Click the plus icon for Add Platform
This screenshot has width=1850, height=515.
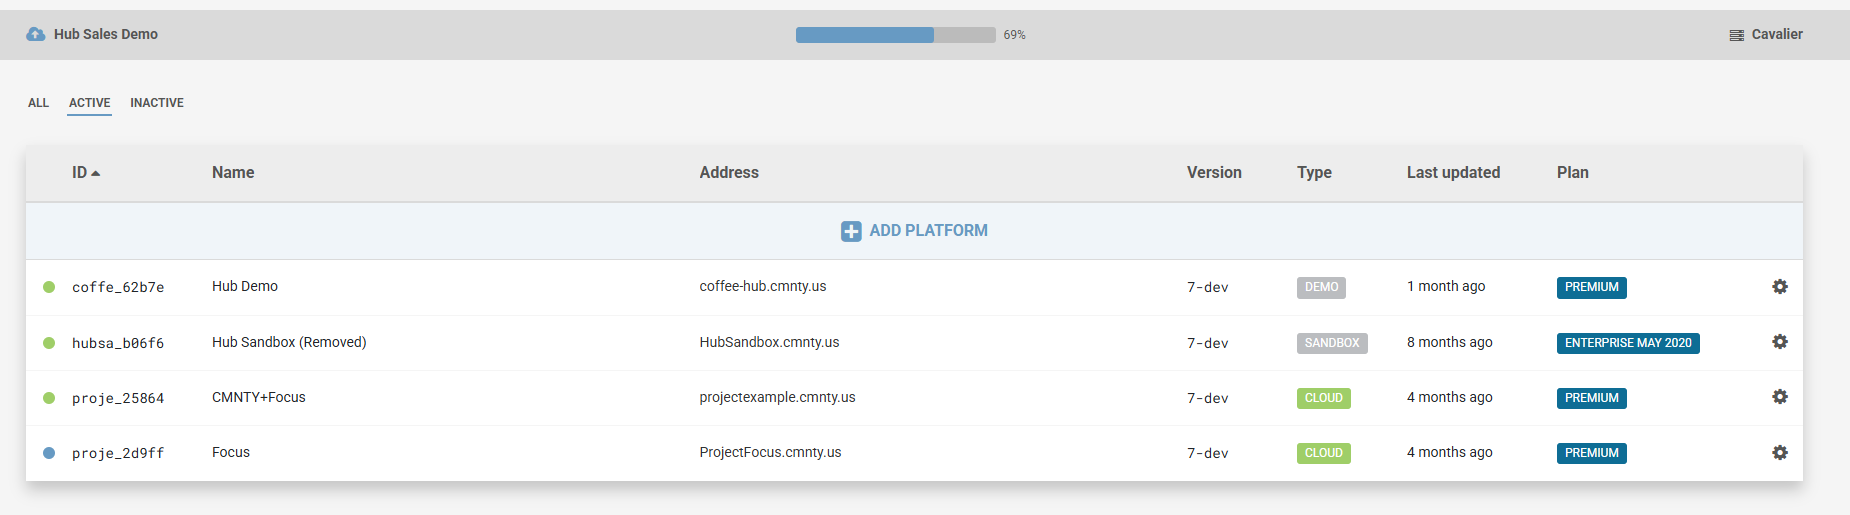(851, 231)
